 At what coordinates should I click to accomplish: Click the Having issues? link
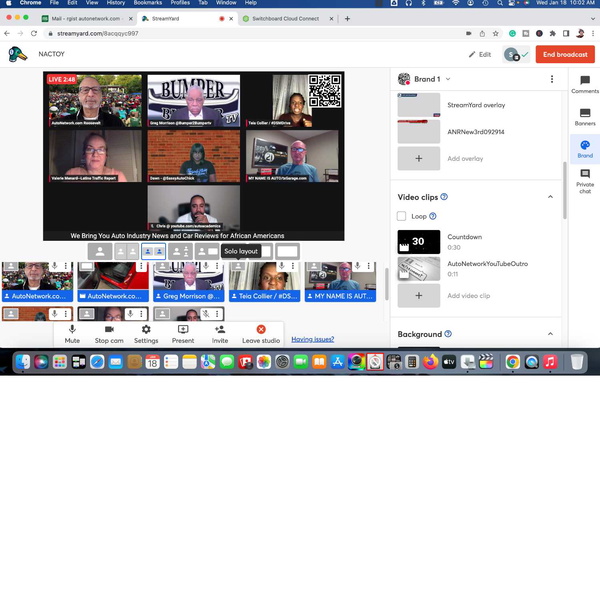coord(312,339)
